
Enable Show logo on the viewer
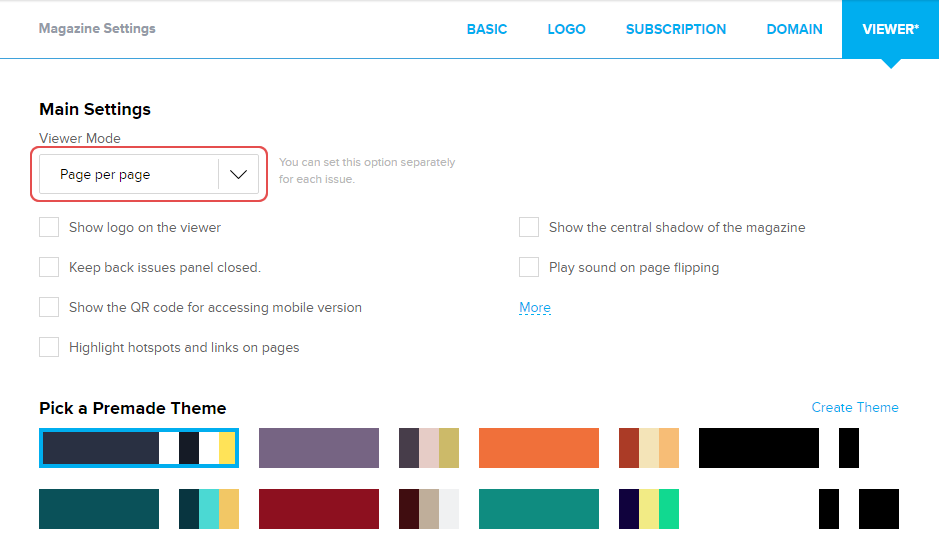(x=49, y=227)
